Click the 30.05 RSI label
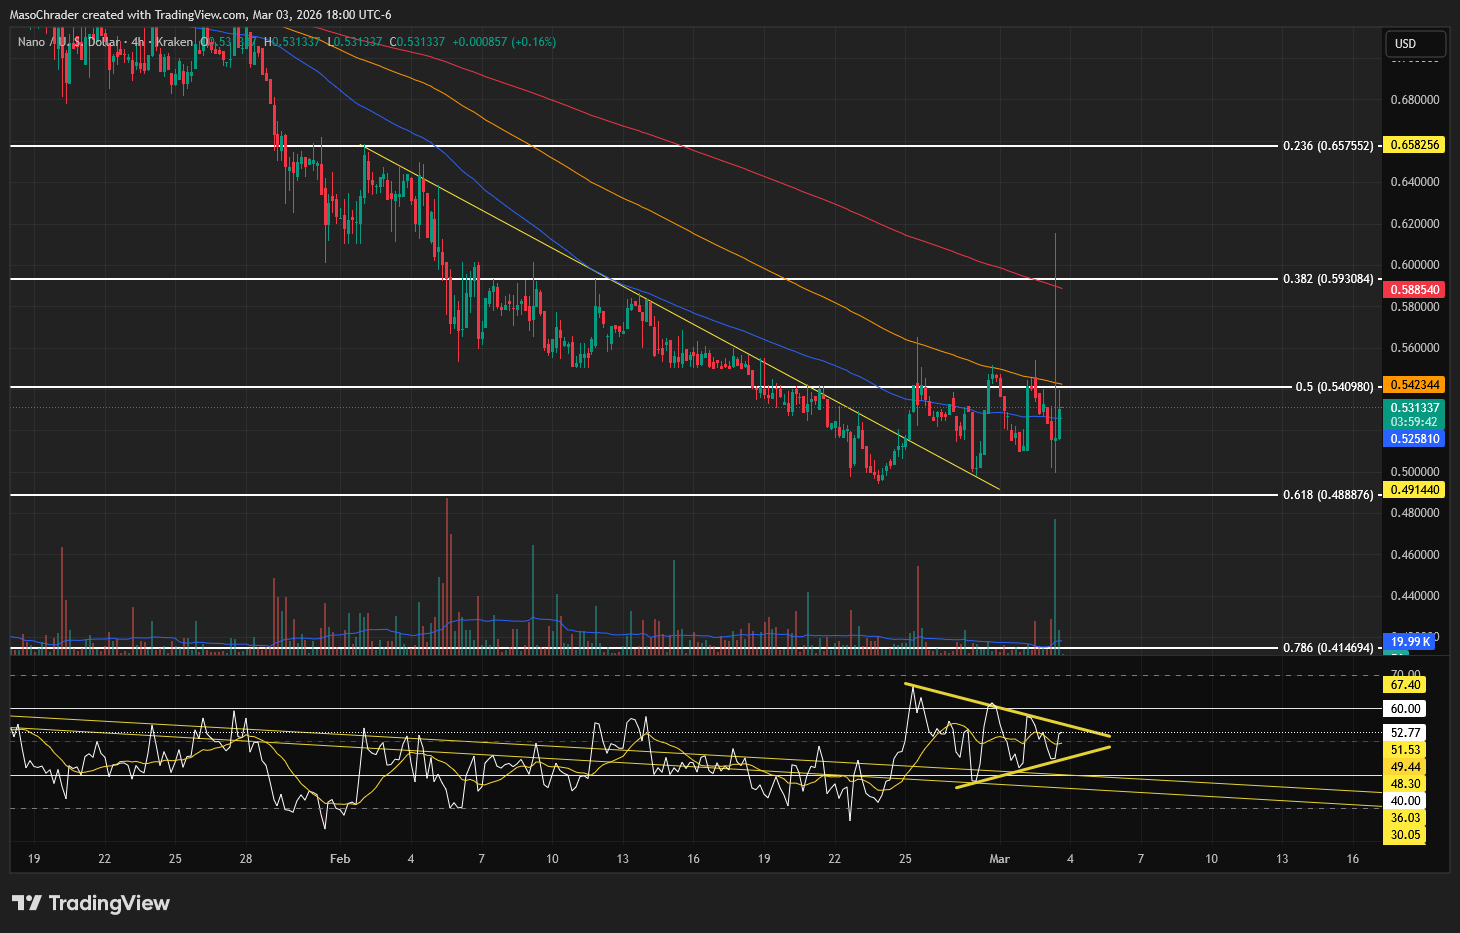The image size is (1460, 933). point(1405,835)
